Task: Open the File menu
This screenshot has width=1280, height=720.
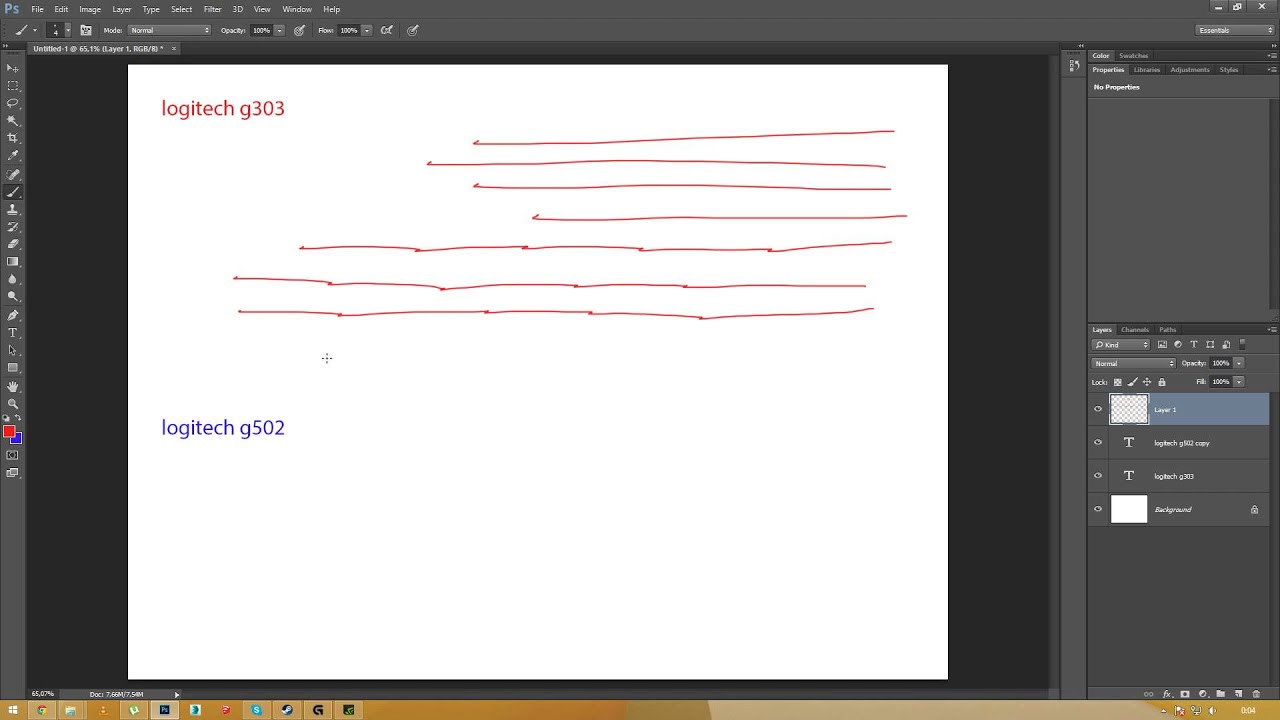Action: tap(37, 9)
